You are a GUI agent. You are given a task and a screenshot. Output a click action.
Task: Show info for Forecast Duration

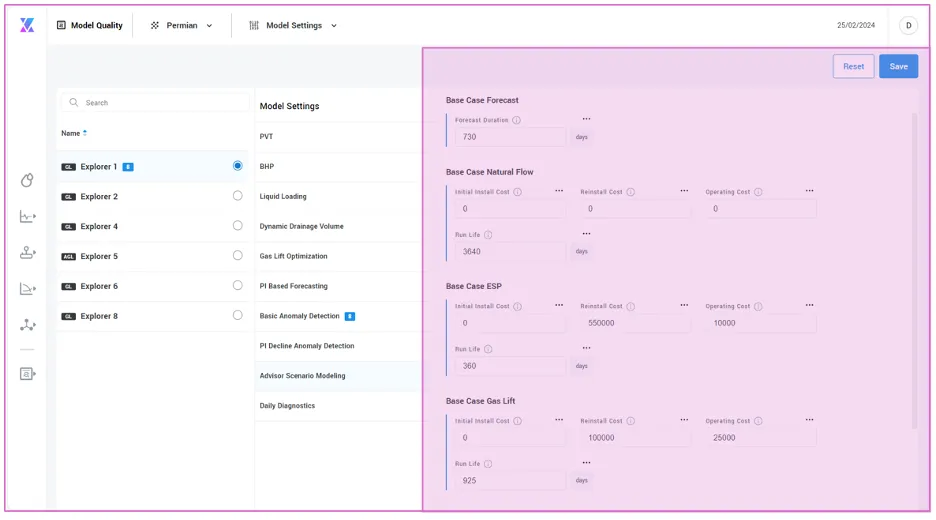tap(516, 120)
